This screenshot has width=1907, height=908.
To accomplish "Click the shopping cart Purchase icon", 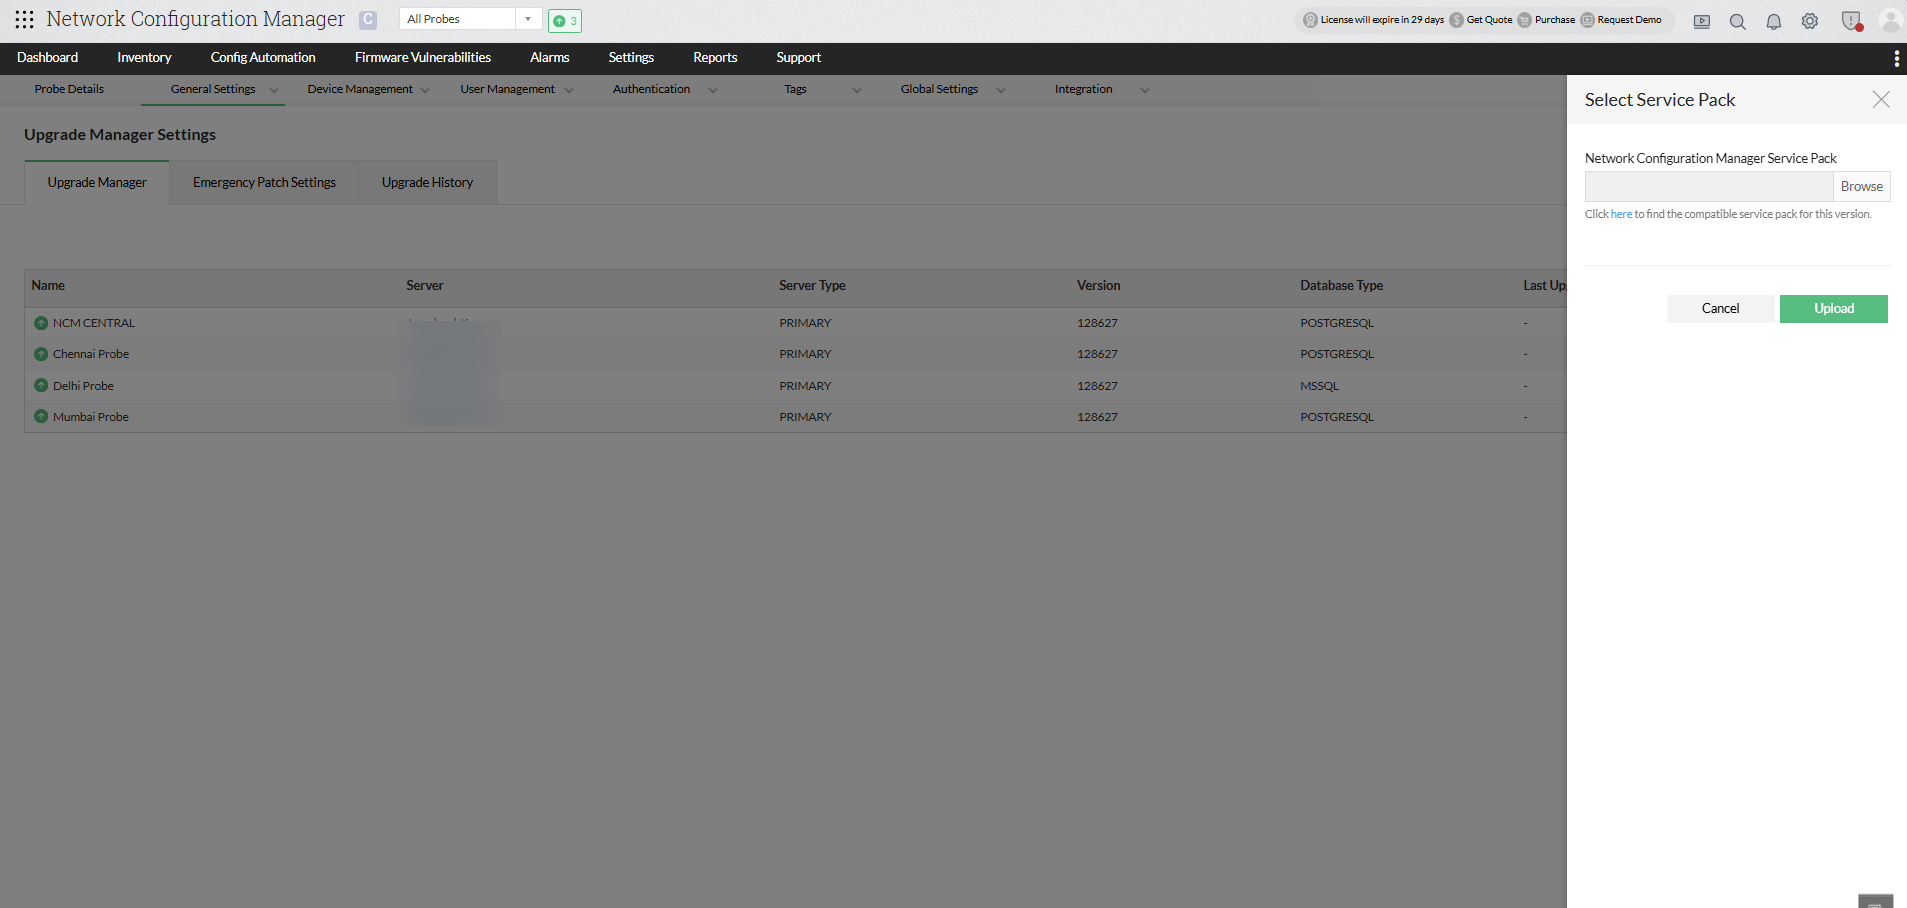I will click(1524, 20).
